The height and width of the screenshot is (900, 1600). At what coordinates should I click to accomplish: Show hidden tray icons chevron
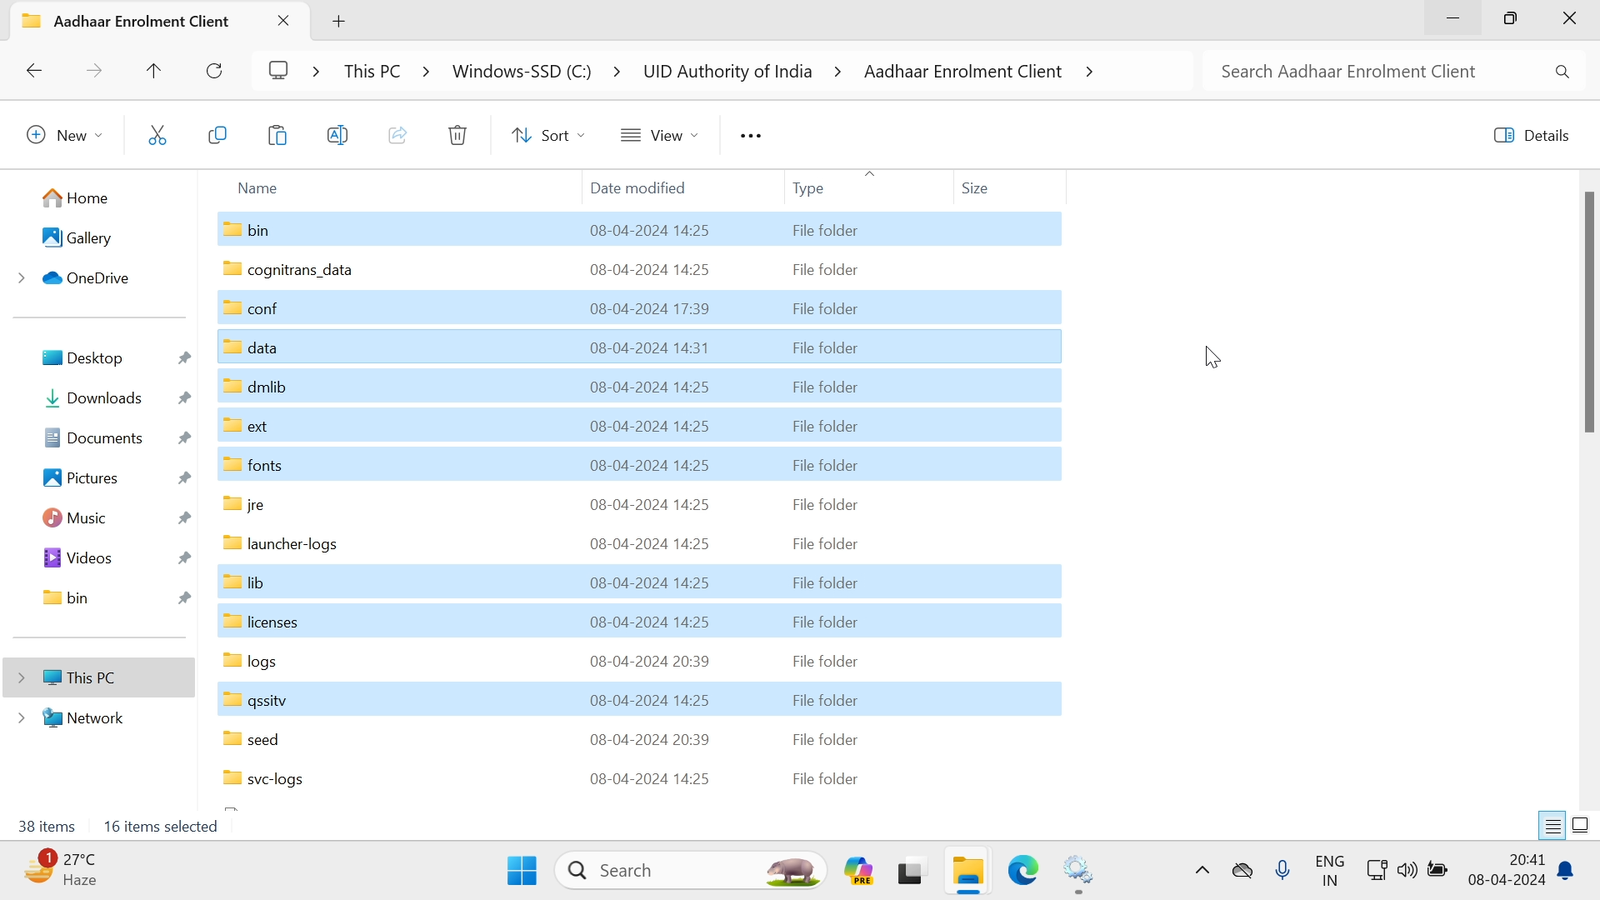point(1202,870)
